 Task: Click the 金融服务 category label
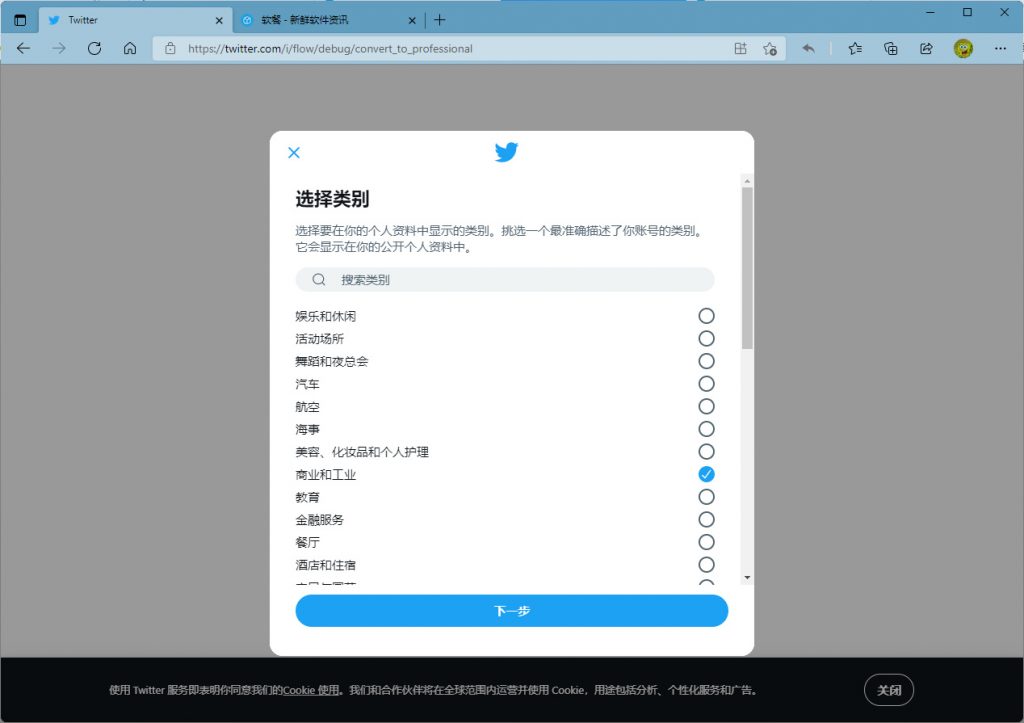click(x=319, y=520)
